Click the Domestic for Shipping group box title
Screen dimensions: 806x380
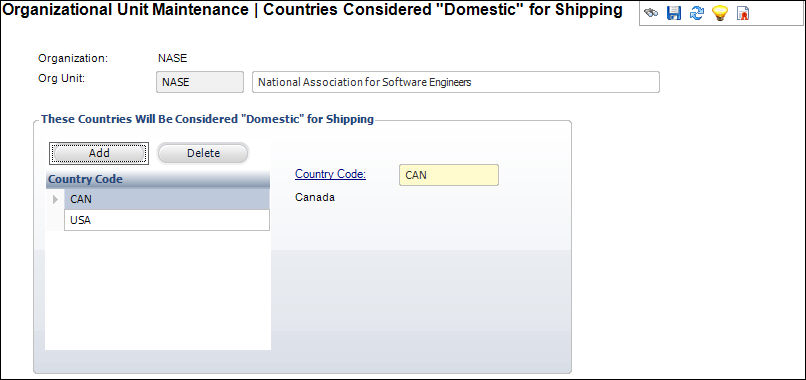tap(207, 119)
